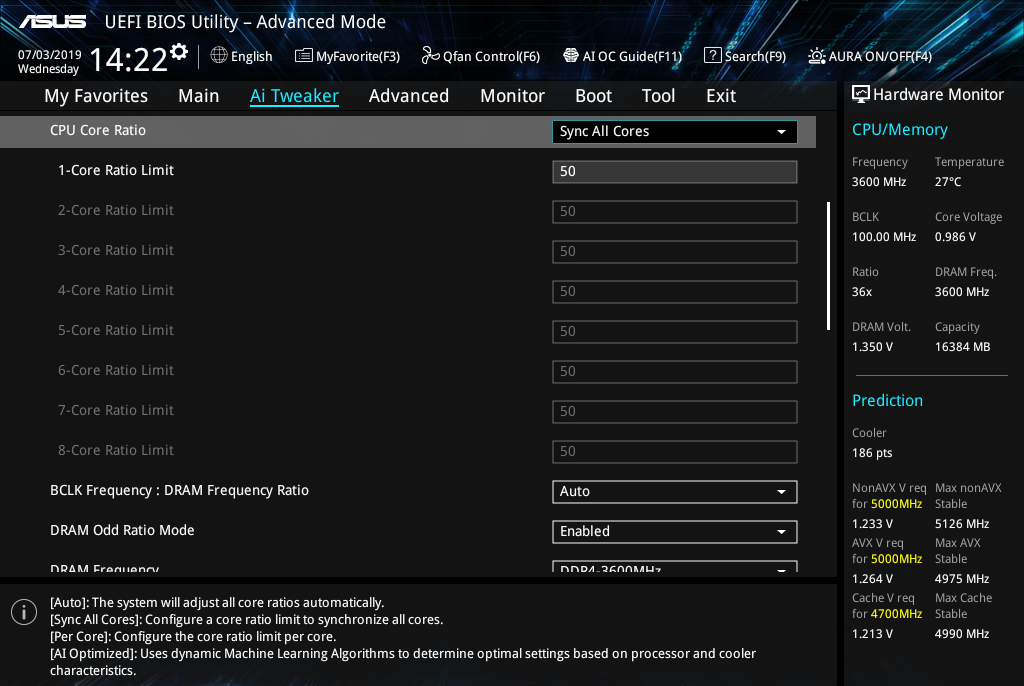Open the Monitor tab
This screenshot has width=1024, height=686.
tap(513, 96)
